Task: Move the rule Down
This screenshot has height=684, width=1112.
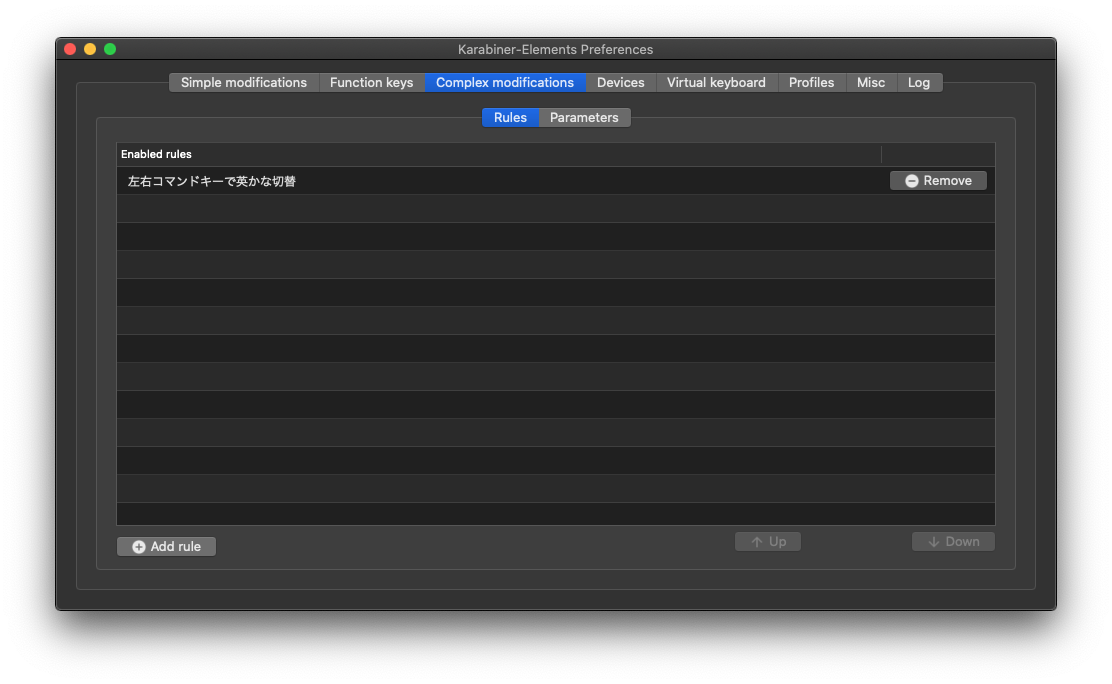Action: (x=953, y=541)
